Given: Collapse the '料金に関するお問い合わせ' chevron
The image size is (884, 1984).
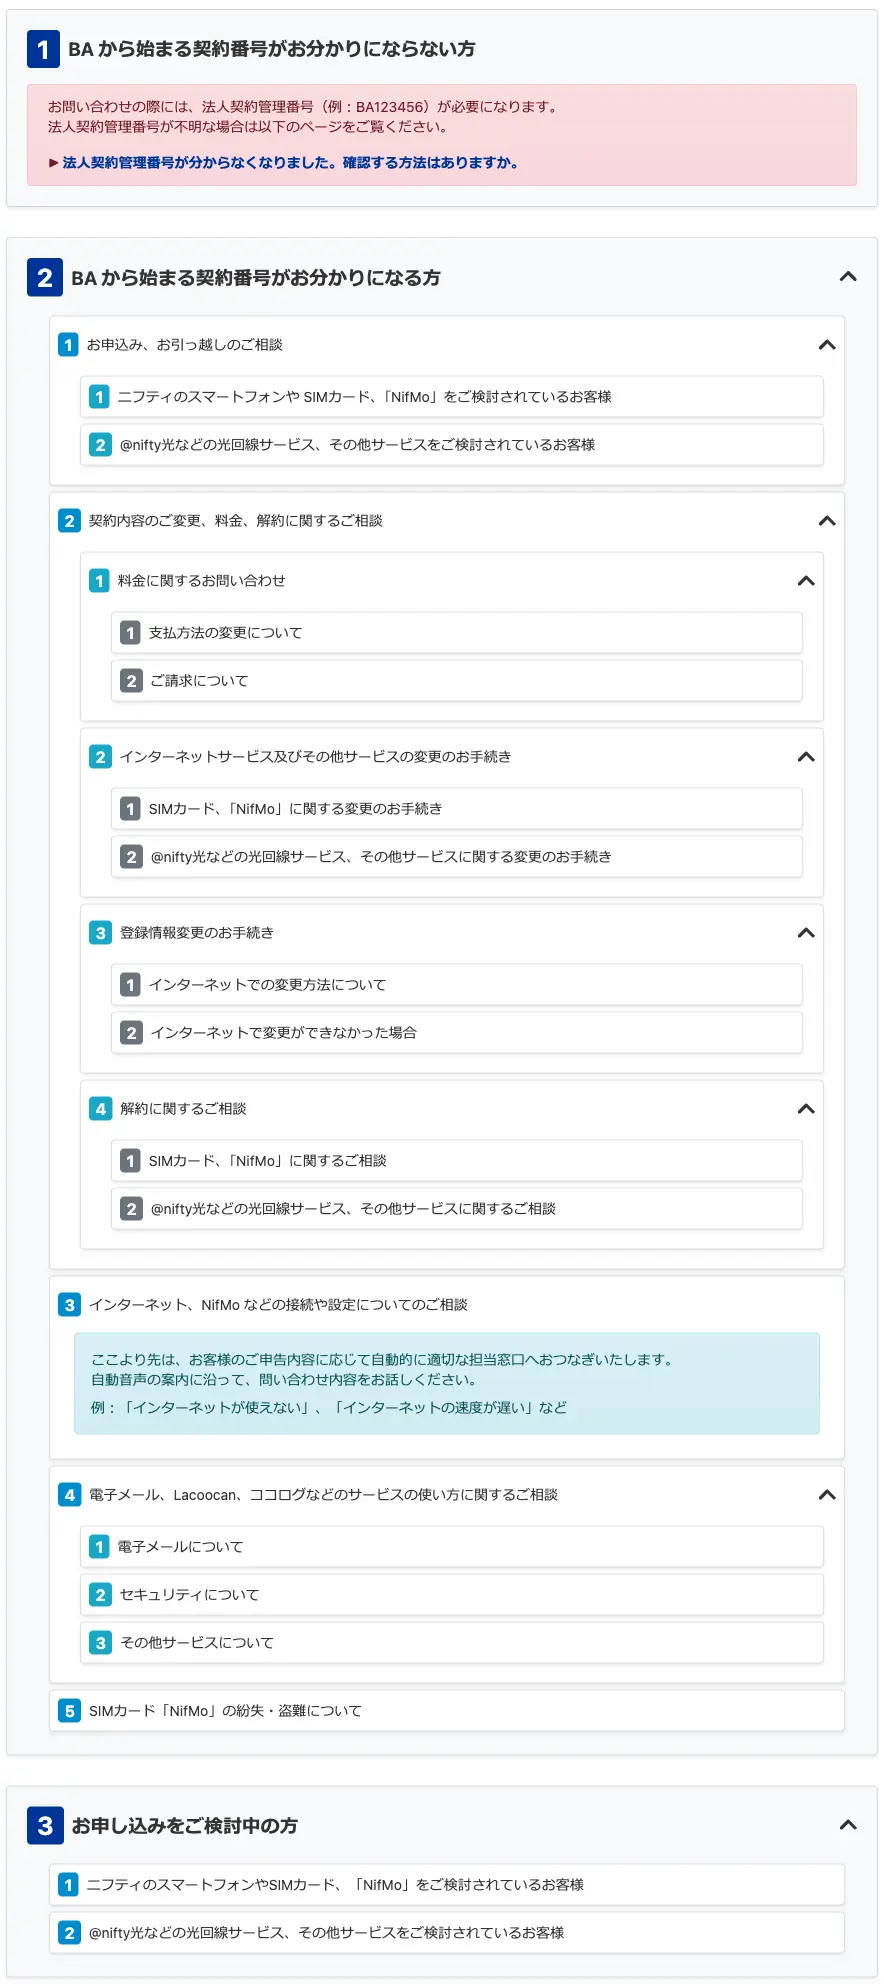Looking at the screenshot, I should [x=806, y=581].
